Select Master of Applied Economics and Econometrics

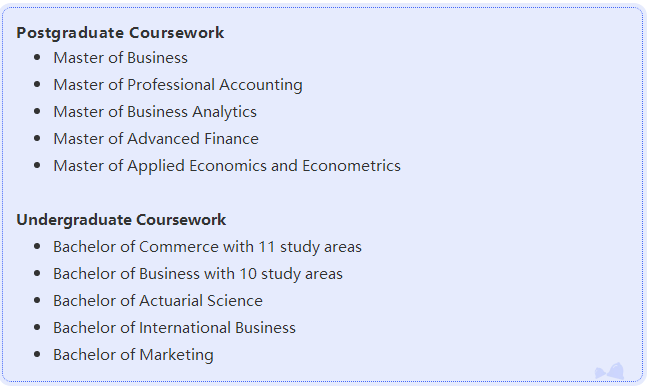(227, 166)
